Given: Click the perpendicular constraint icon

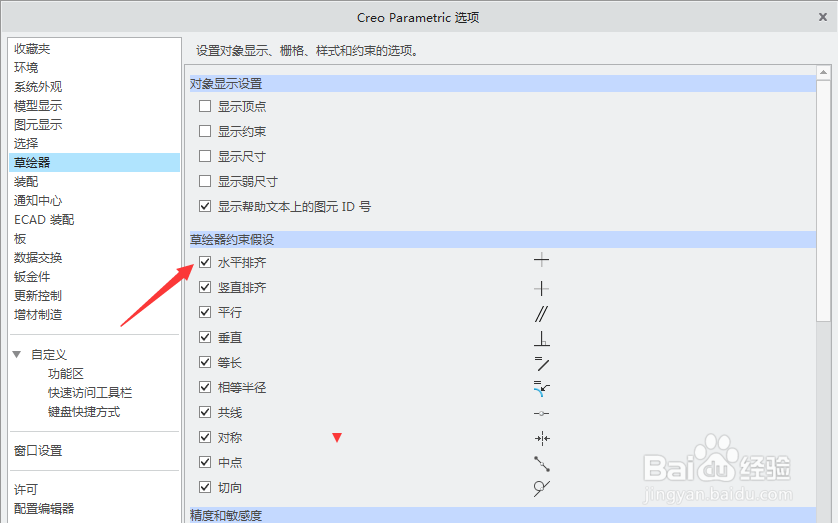Looking at the screenshot, I should coord(542,338).
